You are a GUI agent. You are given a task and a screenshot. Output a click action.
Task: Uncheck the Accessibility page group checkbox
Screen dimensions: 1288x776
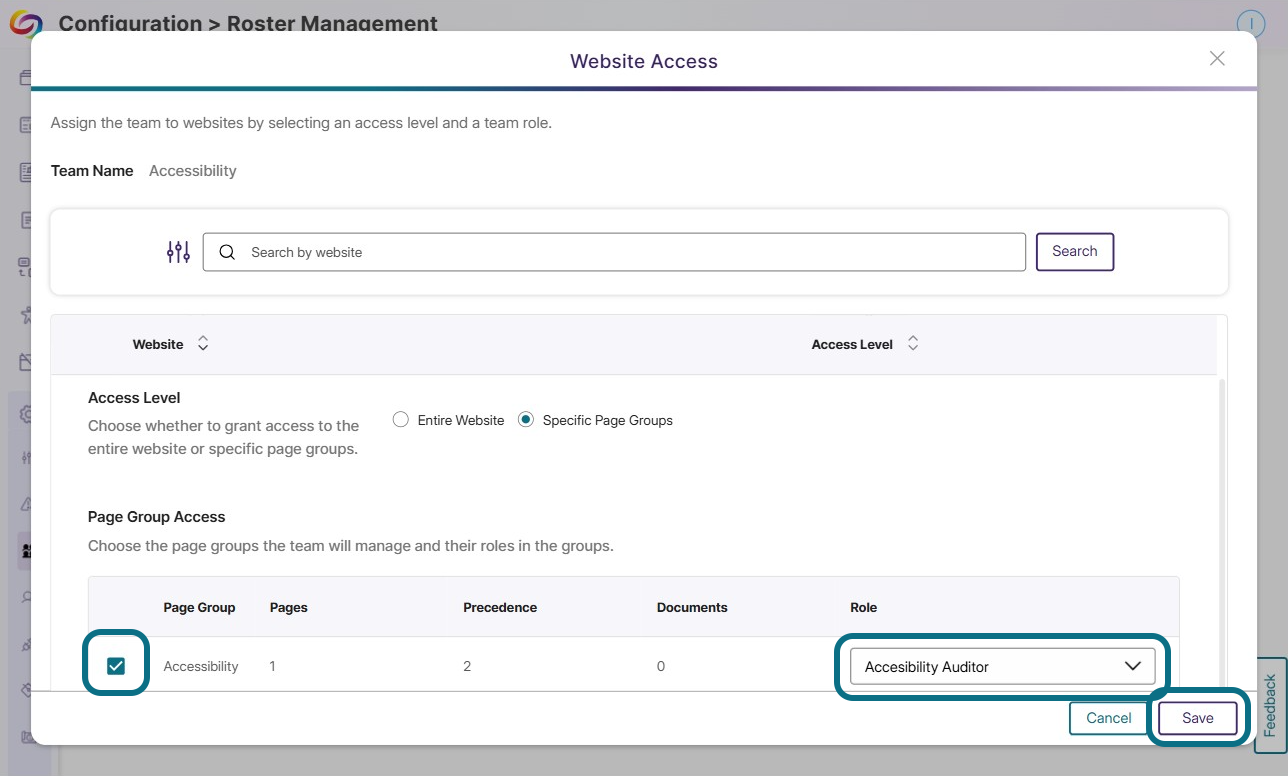click(116, 666)
